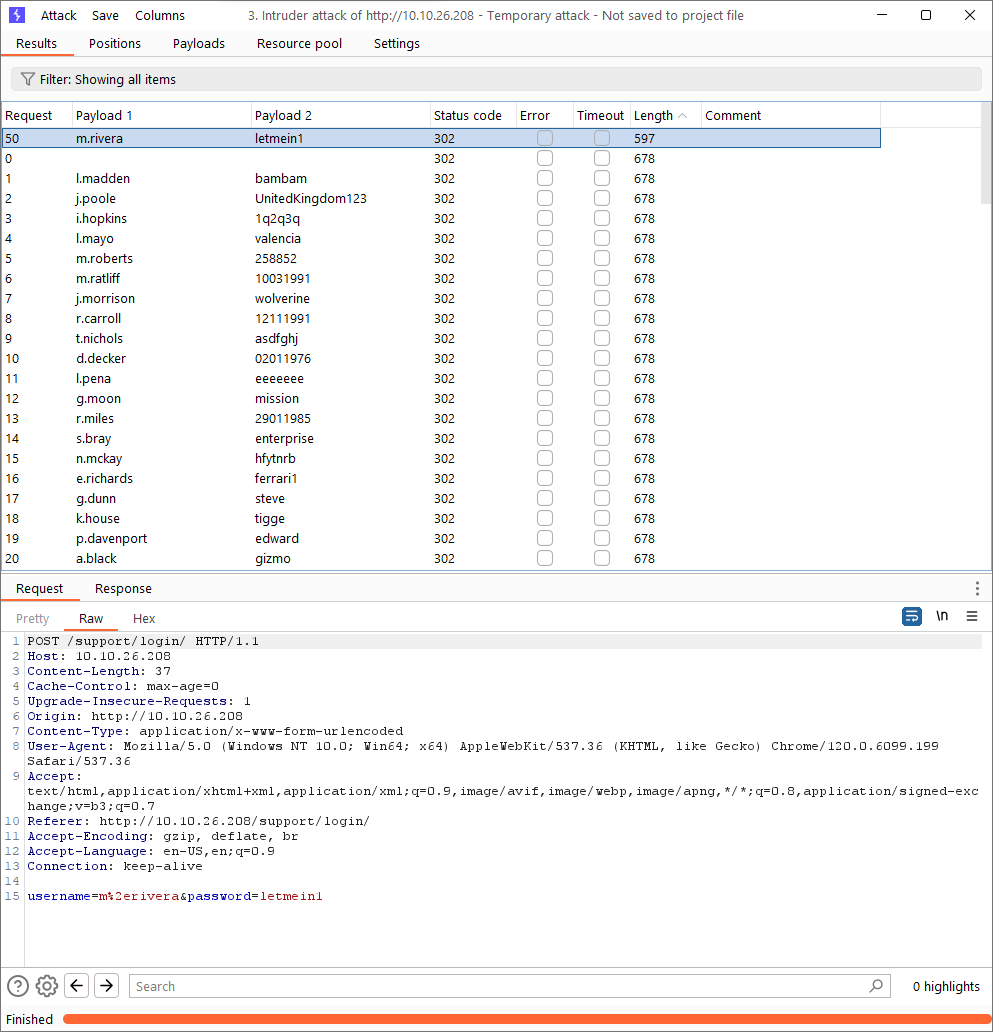The image size is (993, 1032).
Task: Click the length value 597
Action: pos(644,138)
